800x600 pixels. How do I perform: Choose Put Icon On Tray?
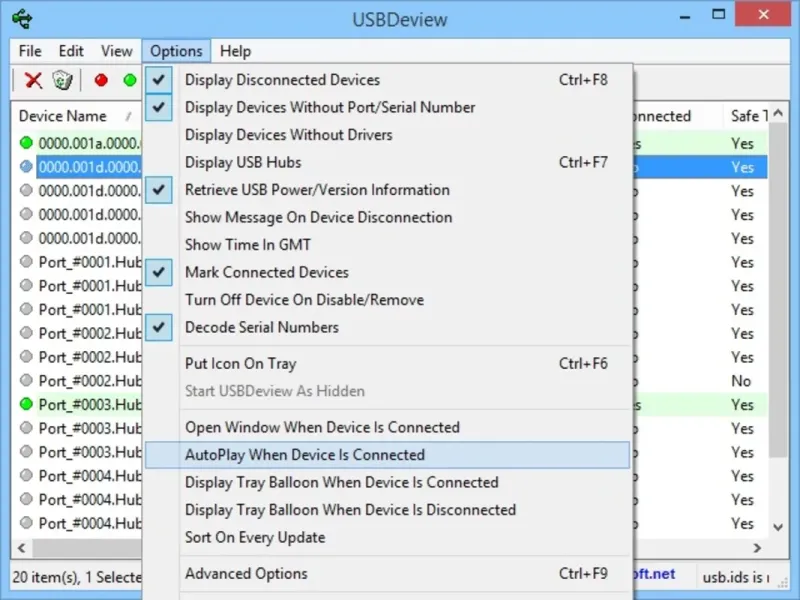[x=387, y=364]
